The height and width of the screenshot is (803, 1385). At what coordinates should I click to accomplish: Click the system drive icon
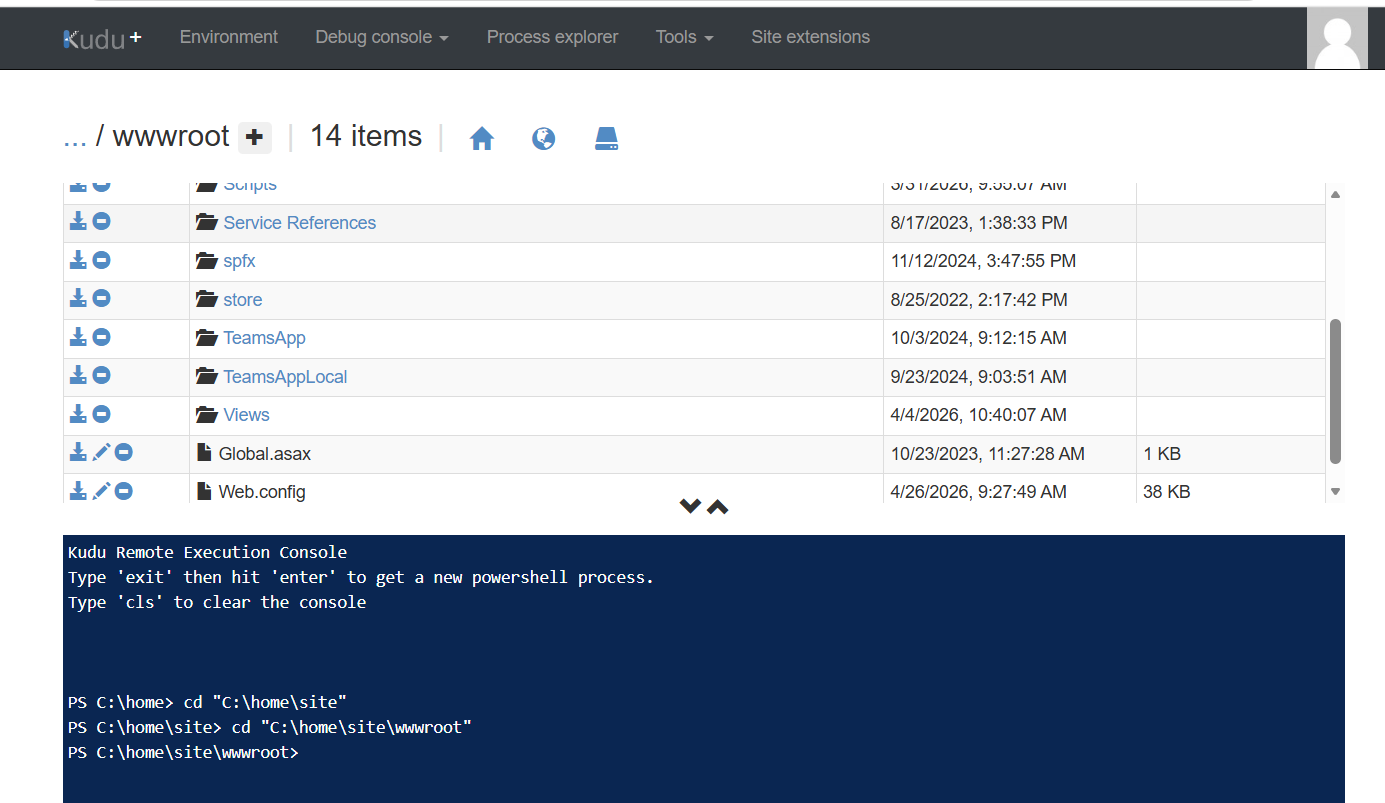tap(607, 139)
